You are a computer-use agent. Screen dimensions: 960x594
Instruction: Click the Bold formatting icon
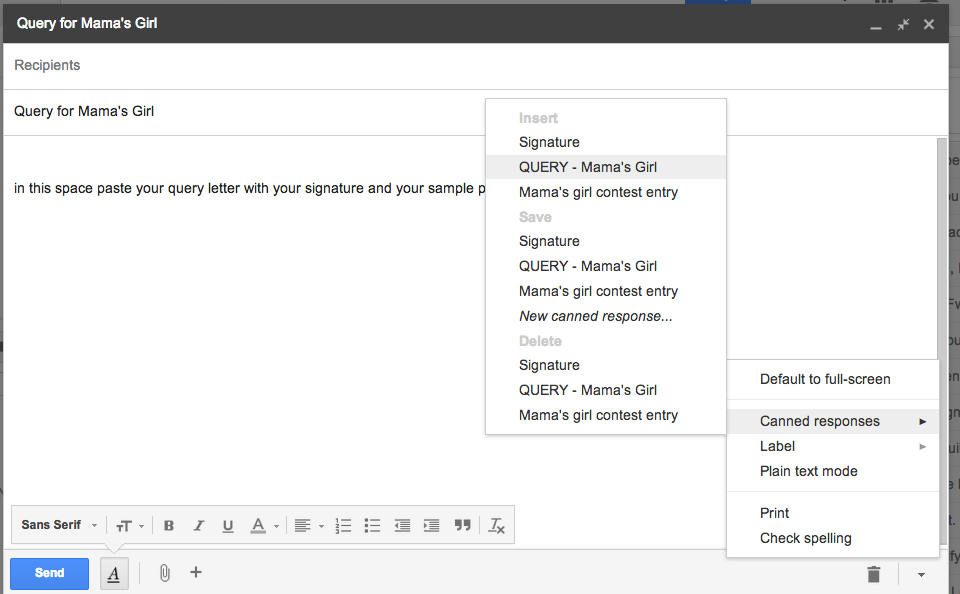point(169,525)
